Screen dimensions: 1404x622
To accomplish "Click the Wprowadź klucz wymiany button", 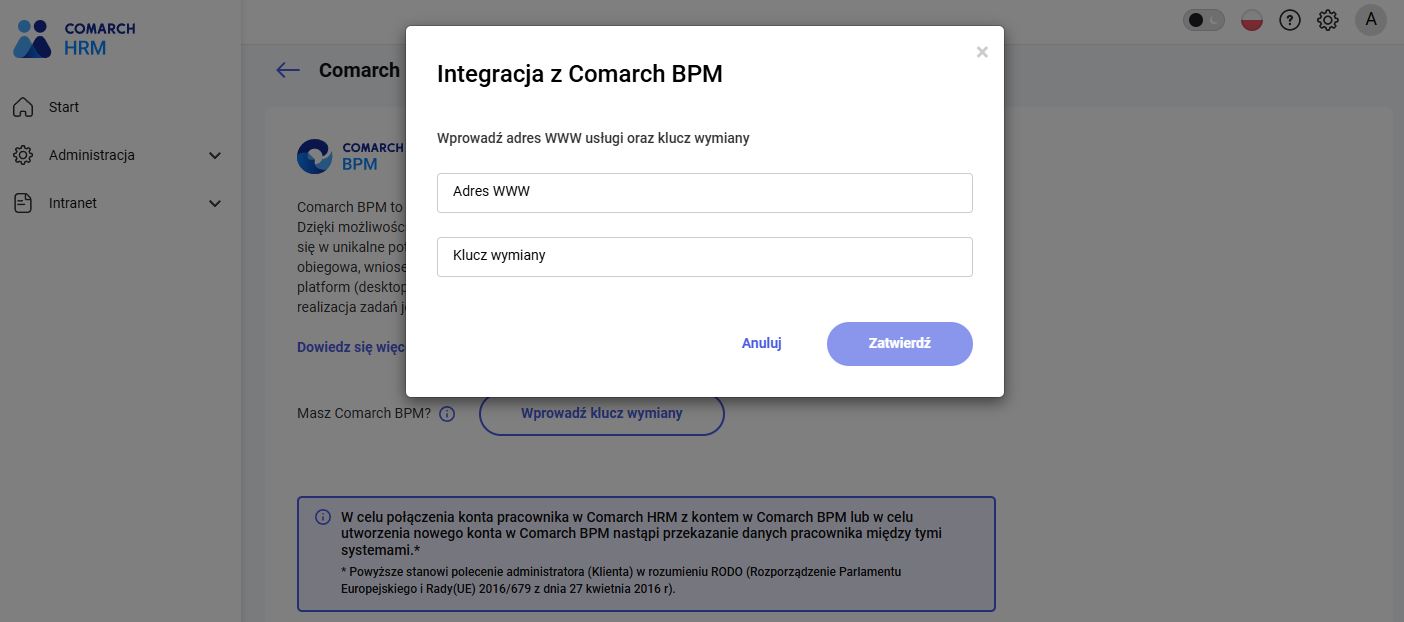I will tap(602, 414).
